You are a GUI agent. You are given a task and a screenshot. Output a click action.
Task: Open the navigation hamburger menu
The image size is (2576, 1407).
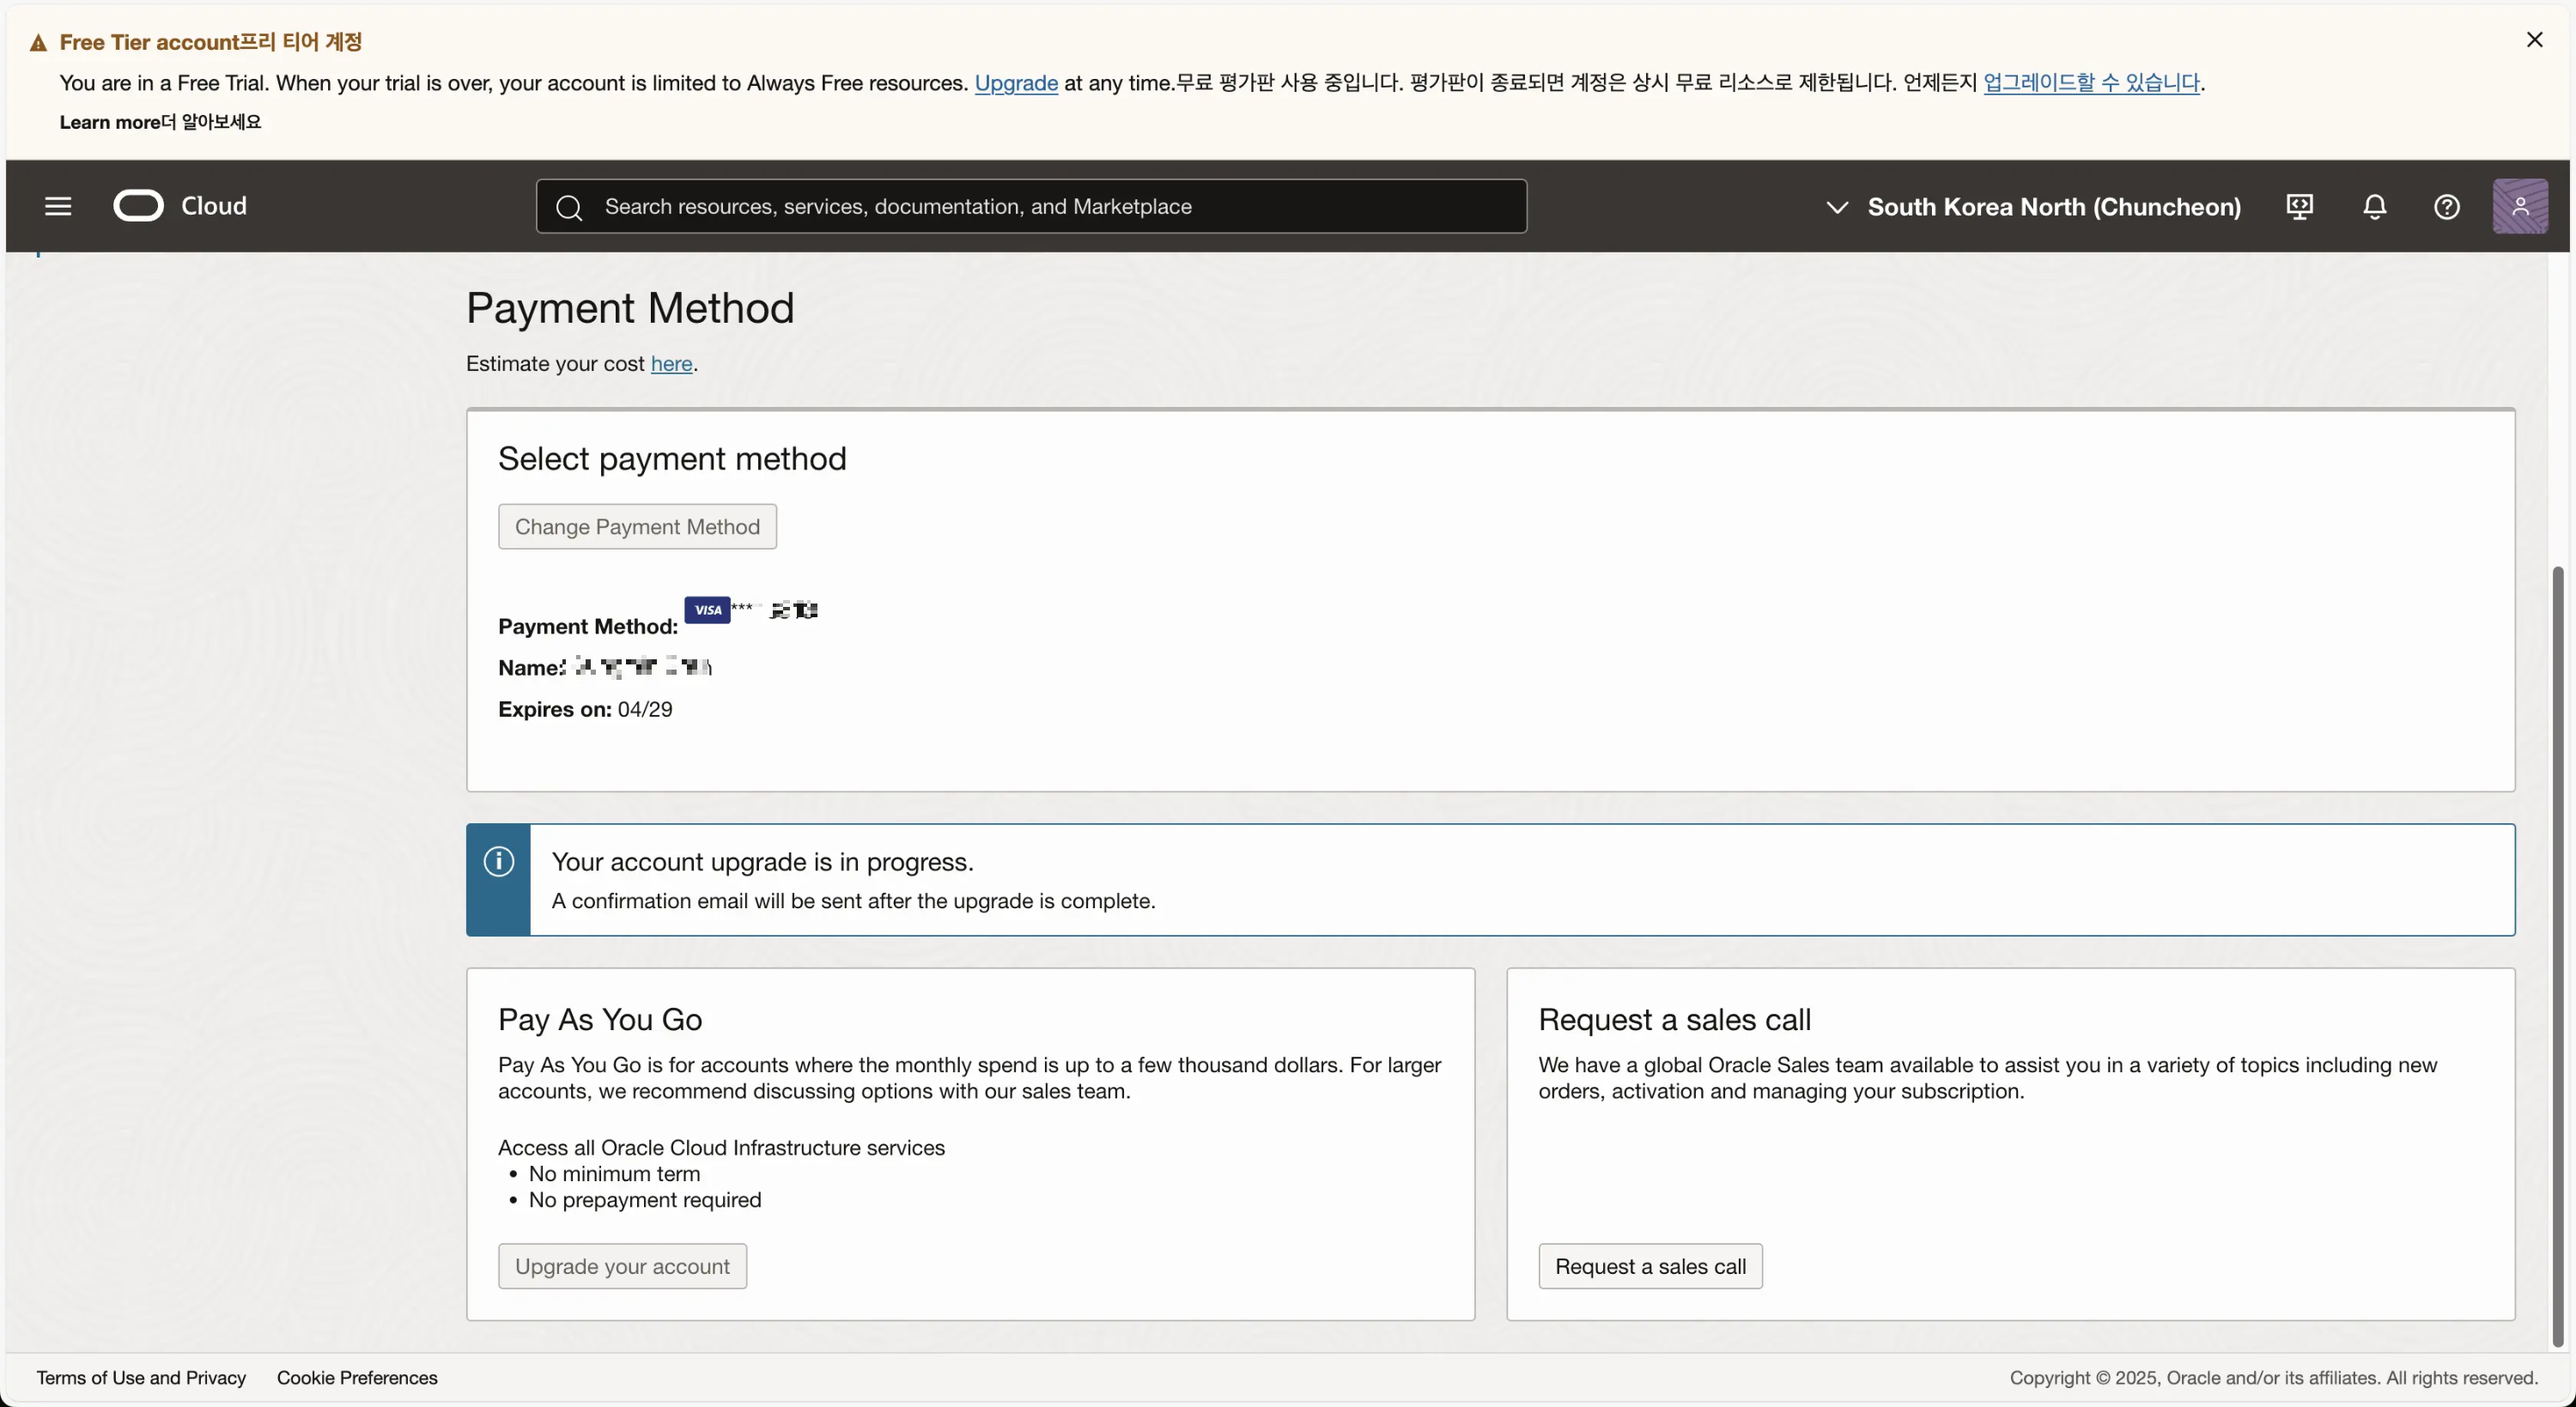[58, 206]
